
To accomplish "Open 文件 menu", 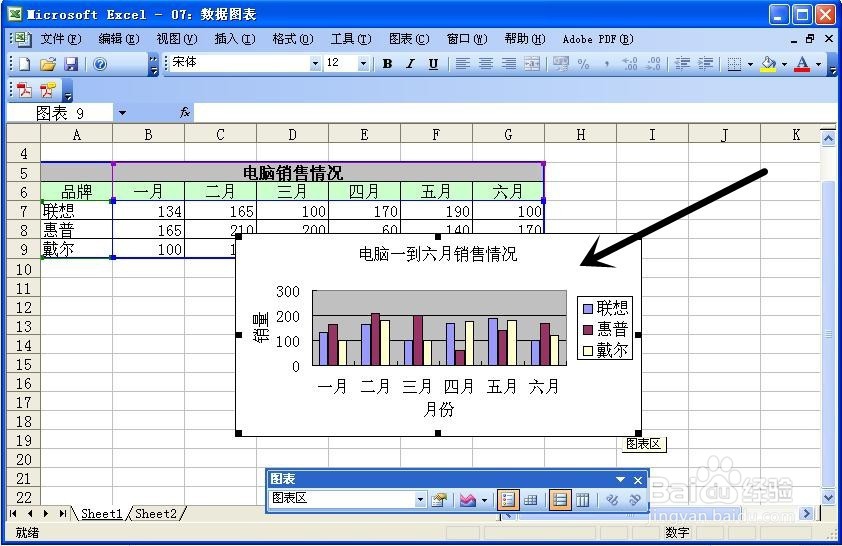I will point(61,39).
